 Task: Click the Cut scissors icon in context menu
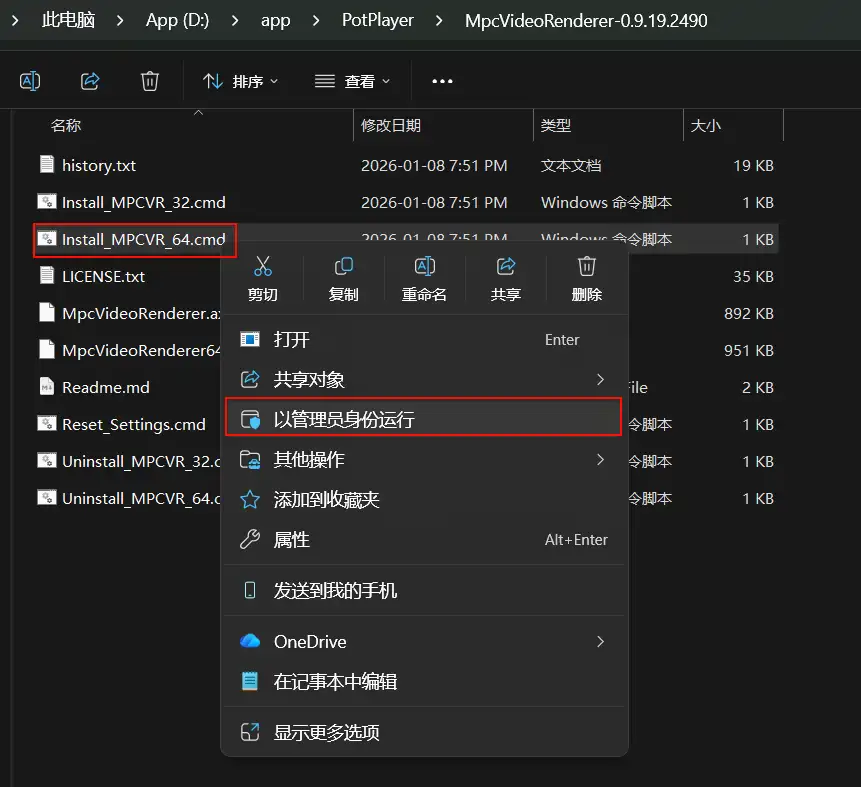pos(262,267)
